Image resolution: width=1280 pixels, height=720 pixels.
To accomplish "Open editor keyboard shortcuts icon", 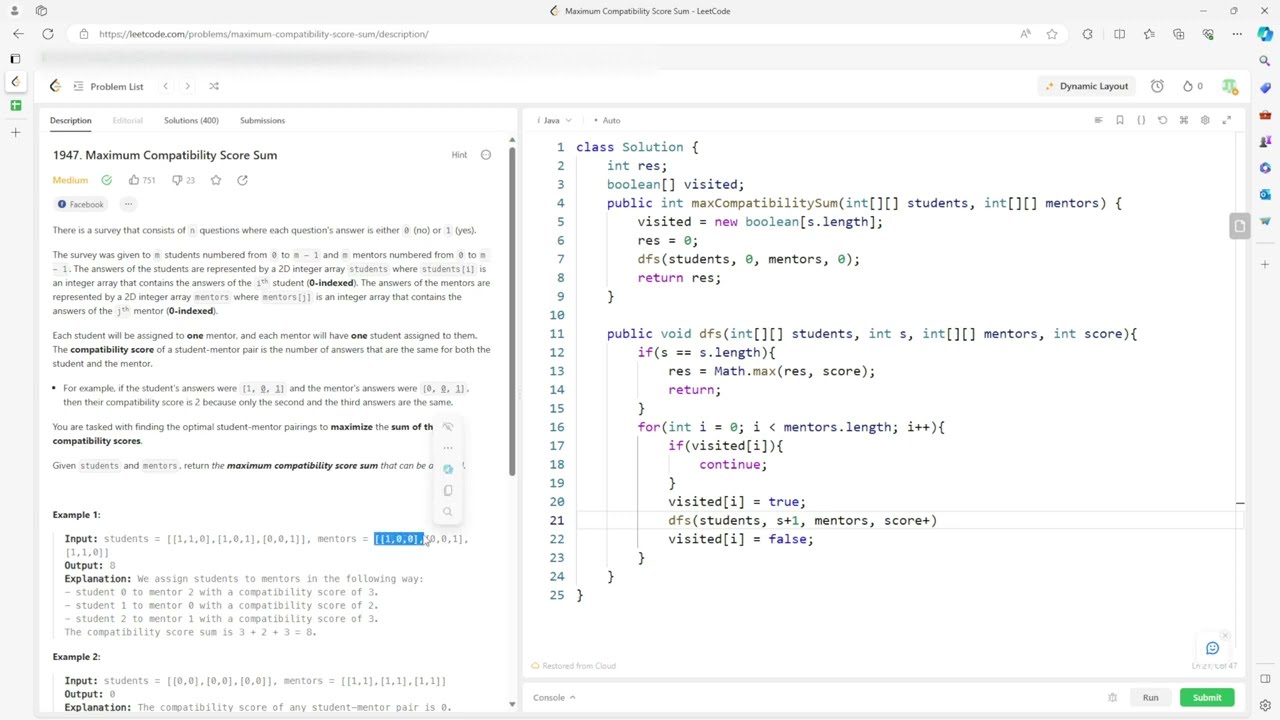I will pyautogui.click(x=1184, y=120).
